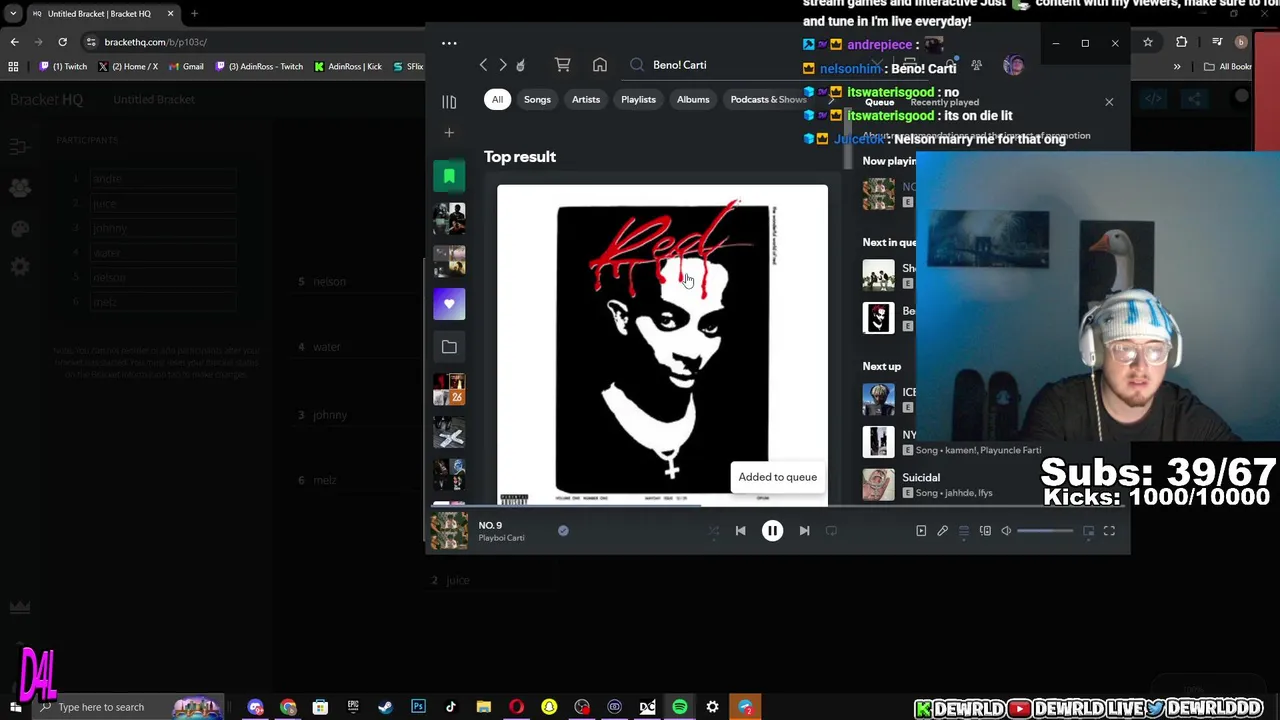Skip to next track
The image size is (1280, 720).
coord(804,531)
